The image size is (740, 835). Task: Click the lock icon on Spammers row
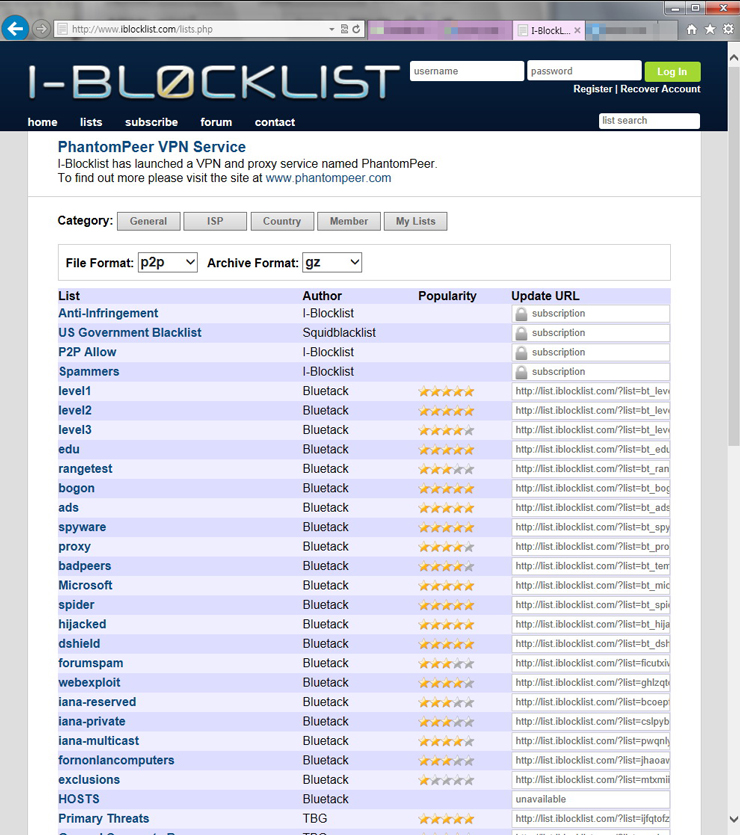pos(522,372)
